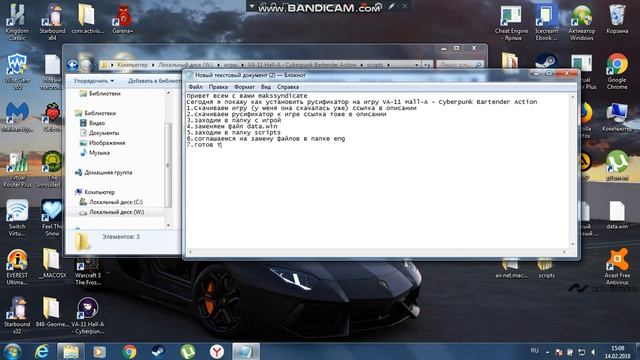640x360 pixels.
Task: Select the Корзина desktop icon
Action: (x=617, y=20)
